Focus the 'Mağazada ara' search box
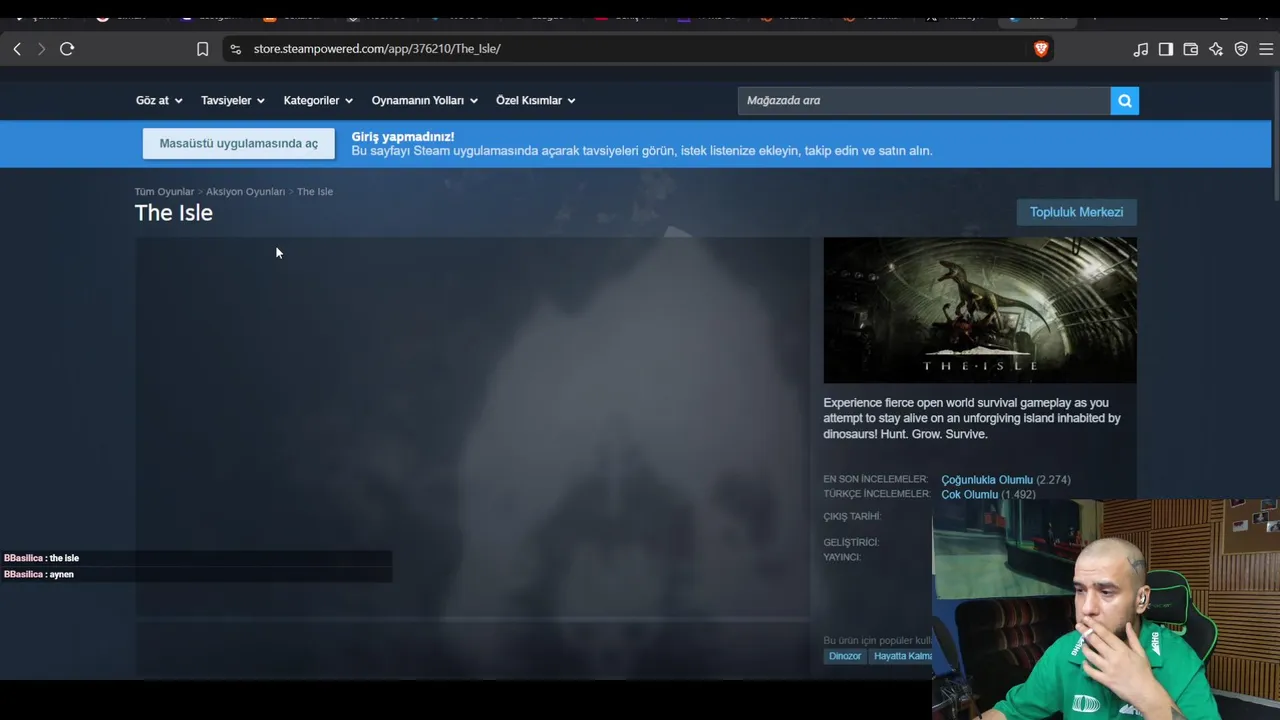The width and height of the screenshot is (1280, 720). 924,100
